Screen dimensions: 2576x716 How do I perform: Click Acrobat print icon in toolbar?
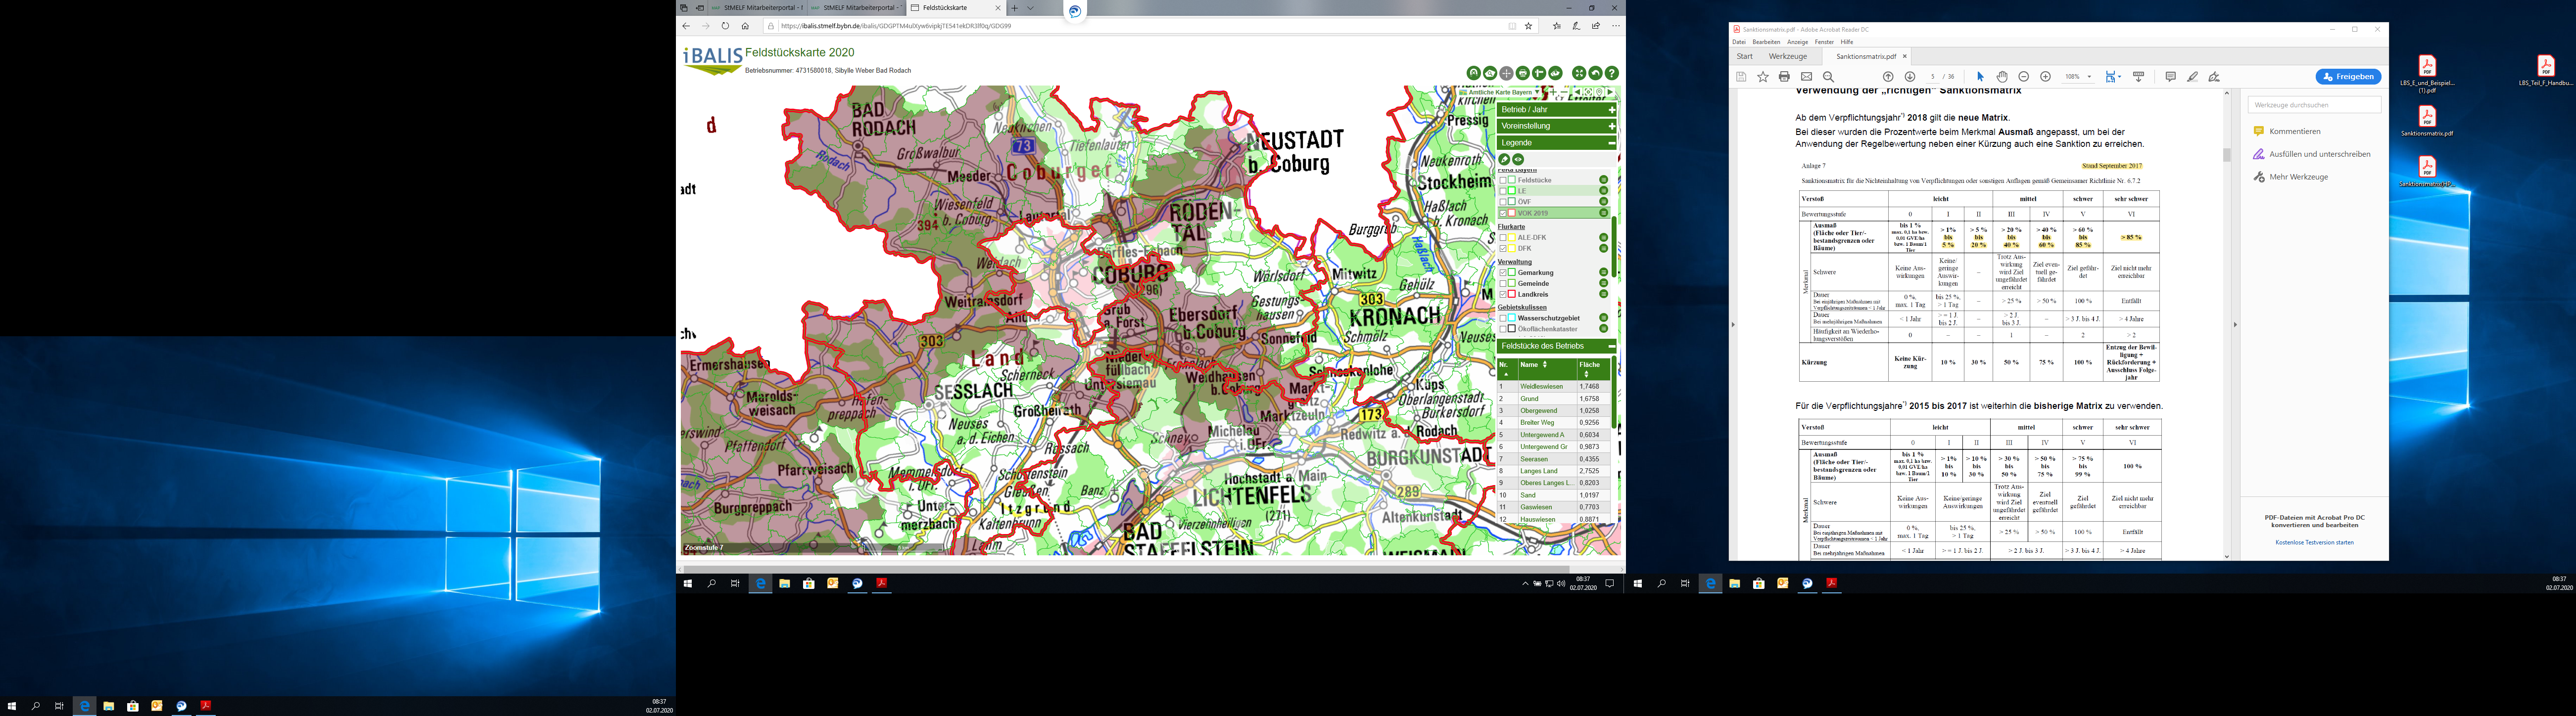(x=1784, y=77)
